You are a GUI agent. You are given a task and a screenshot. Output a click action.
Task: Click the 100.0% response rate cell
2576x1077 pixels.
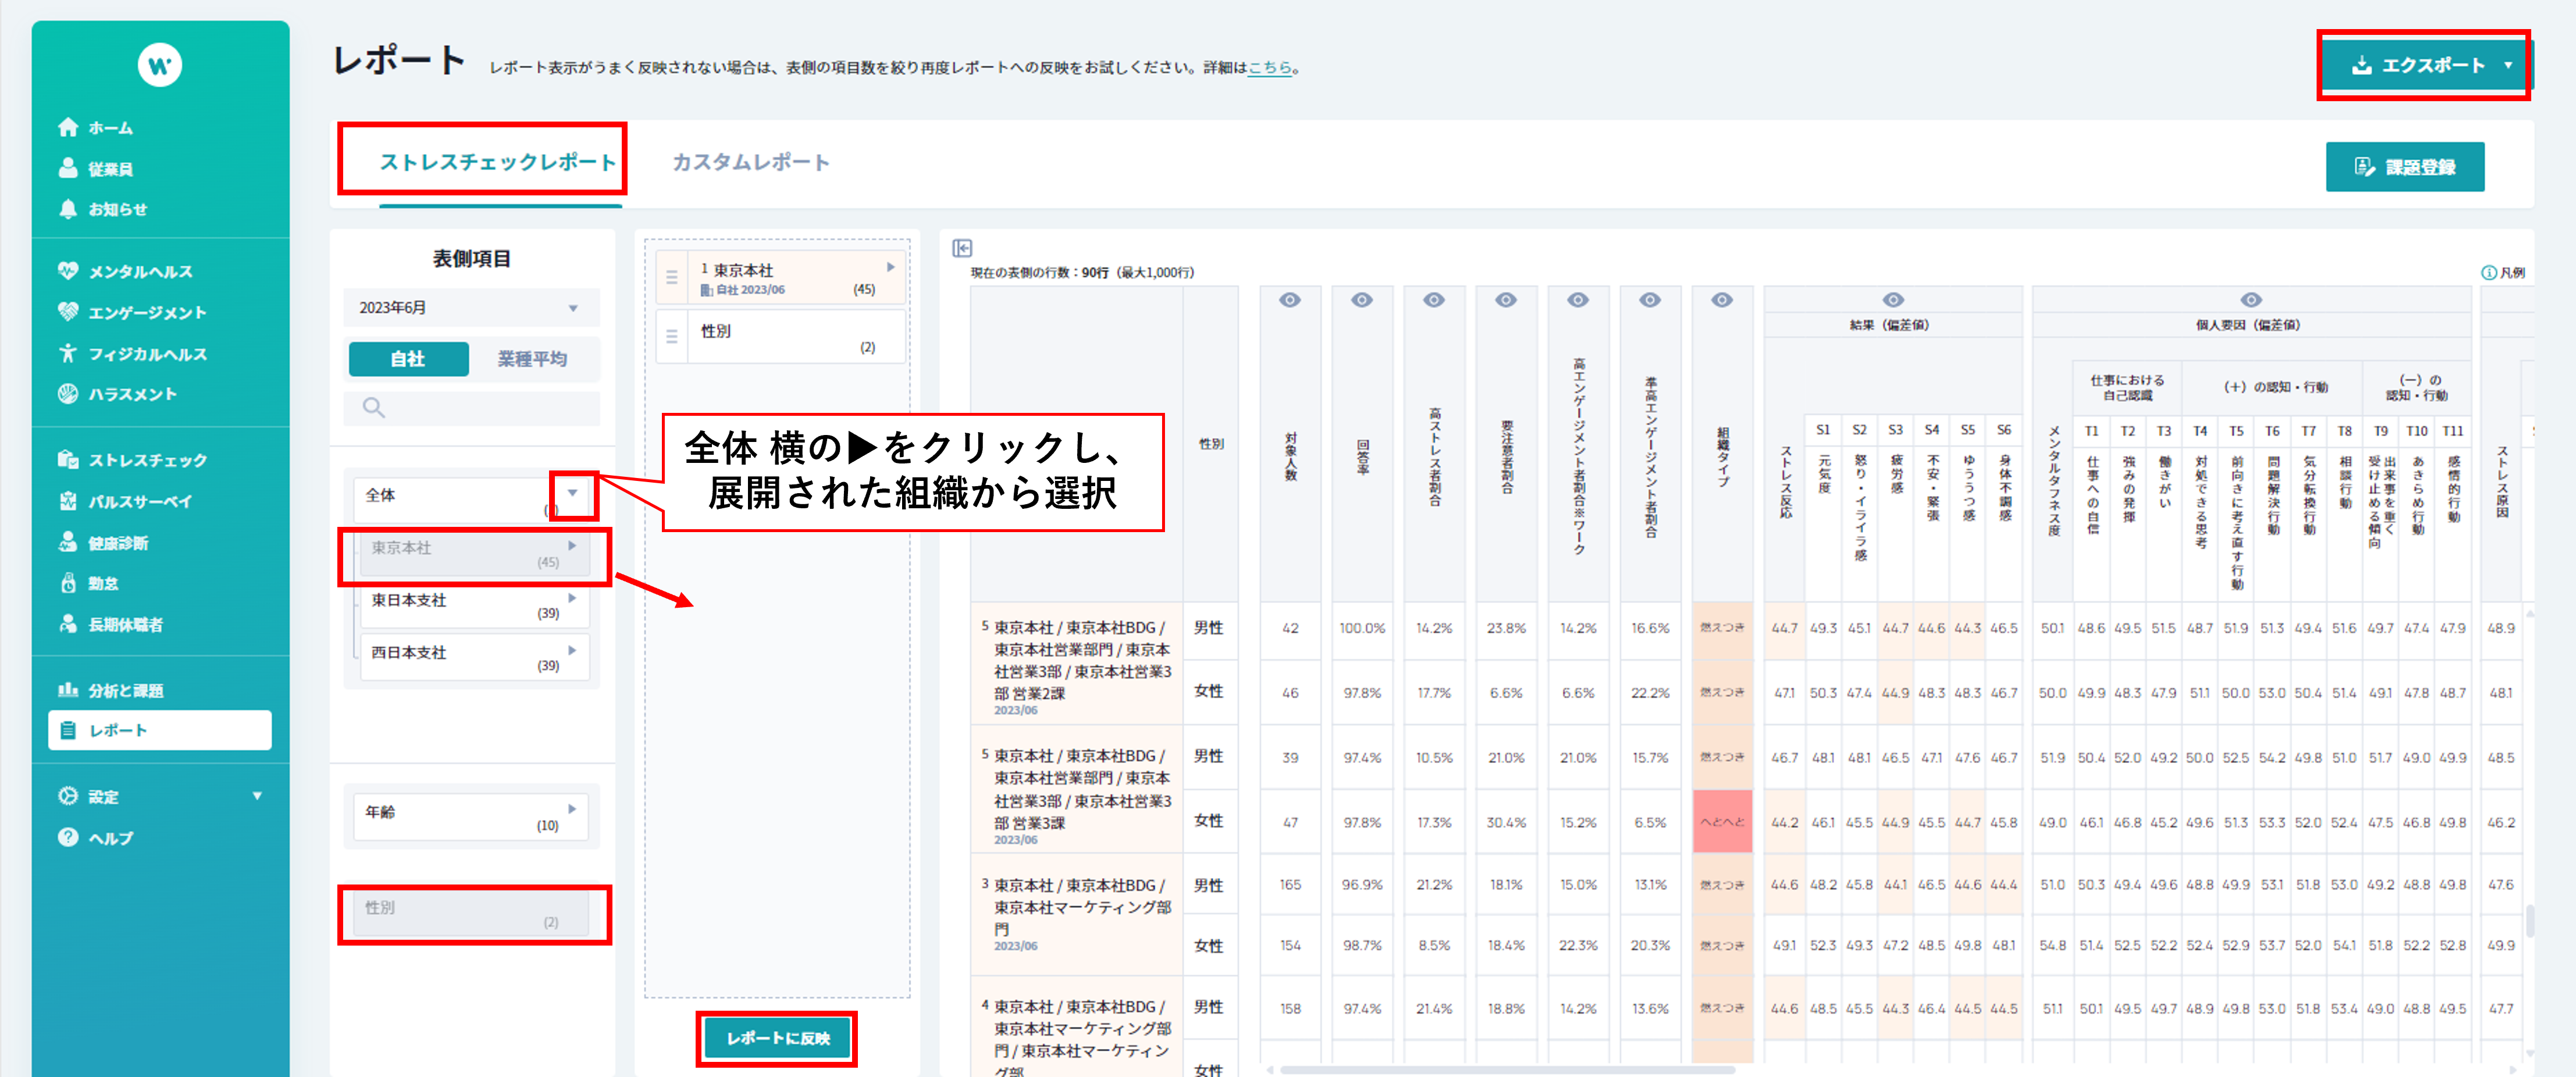tap(1362, 628)
